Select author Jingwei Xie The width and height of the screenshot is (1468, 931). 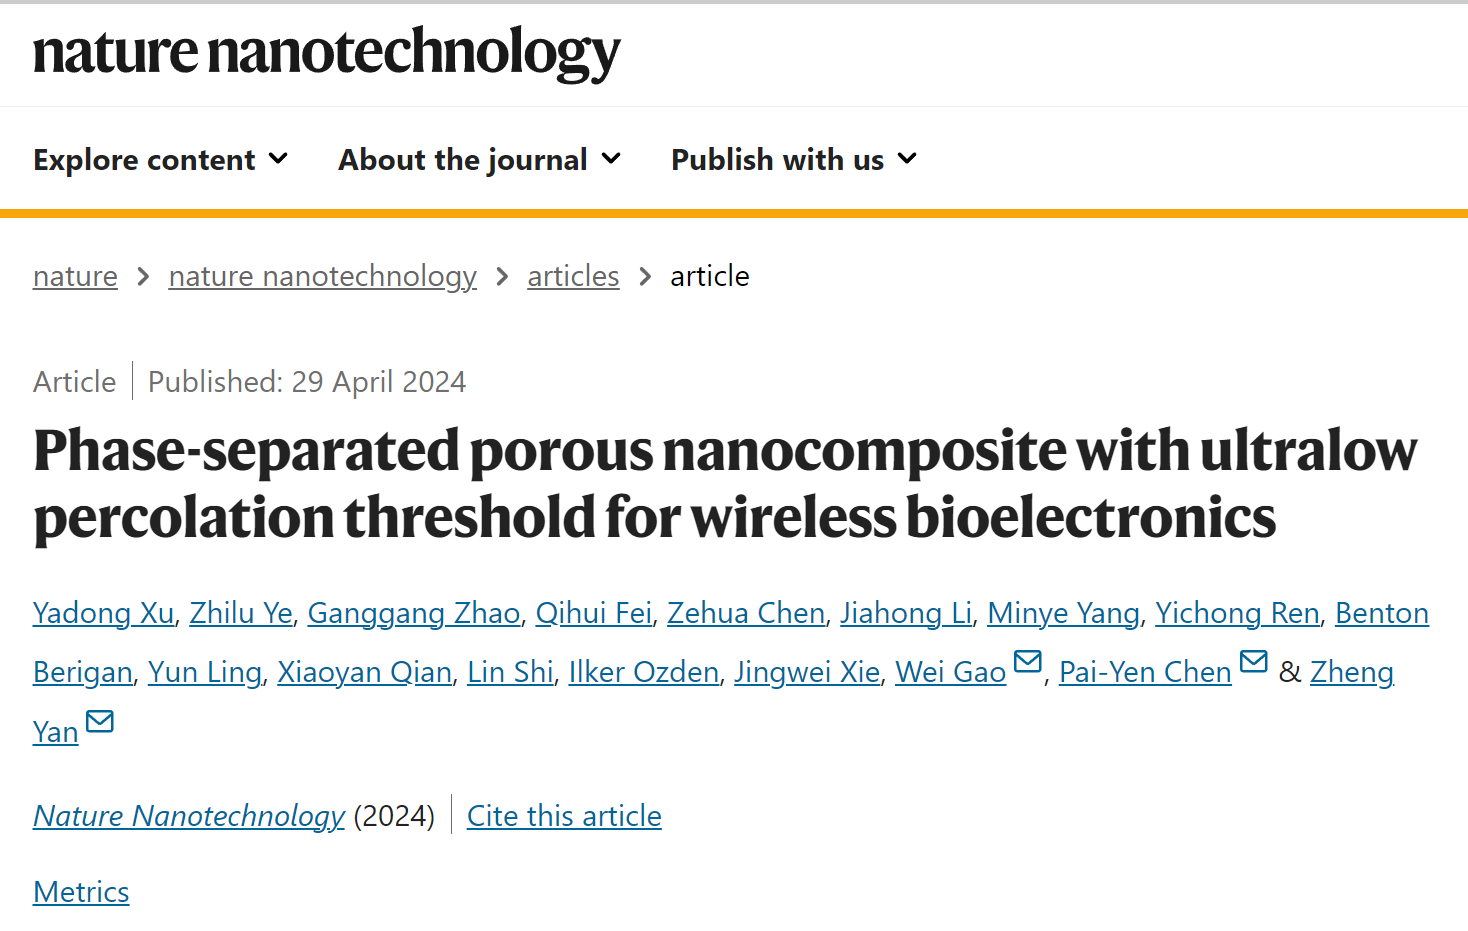click(x=807, y=672)
